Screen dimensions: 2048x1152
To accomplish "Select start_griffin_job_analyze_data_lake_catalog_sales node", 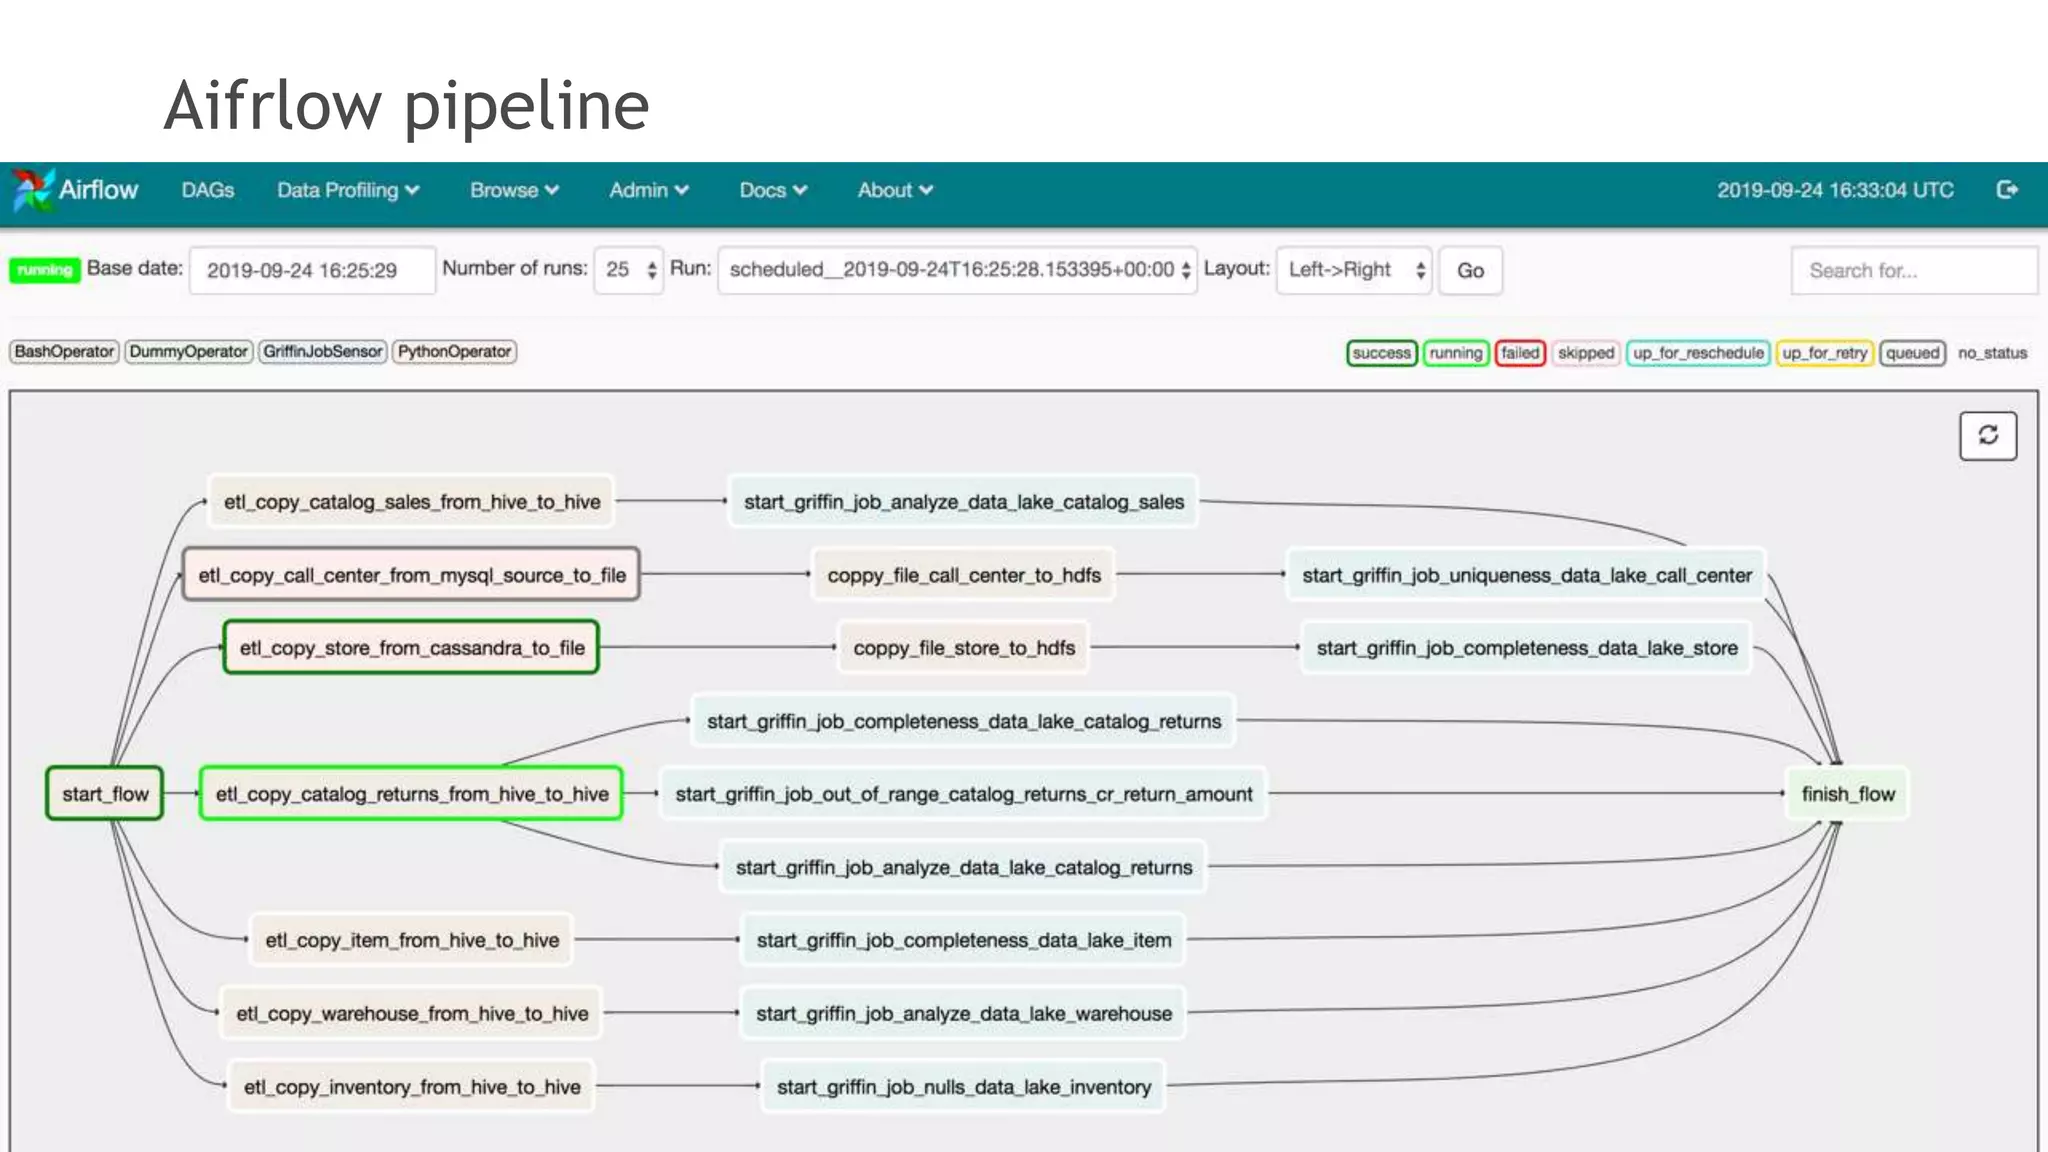I will (964, 502).
